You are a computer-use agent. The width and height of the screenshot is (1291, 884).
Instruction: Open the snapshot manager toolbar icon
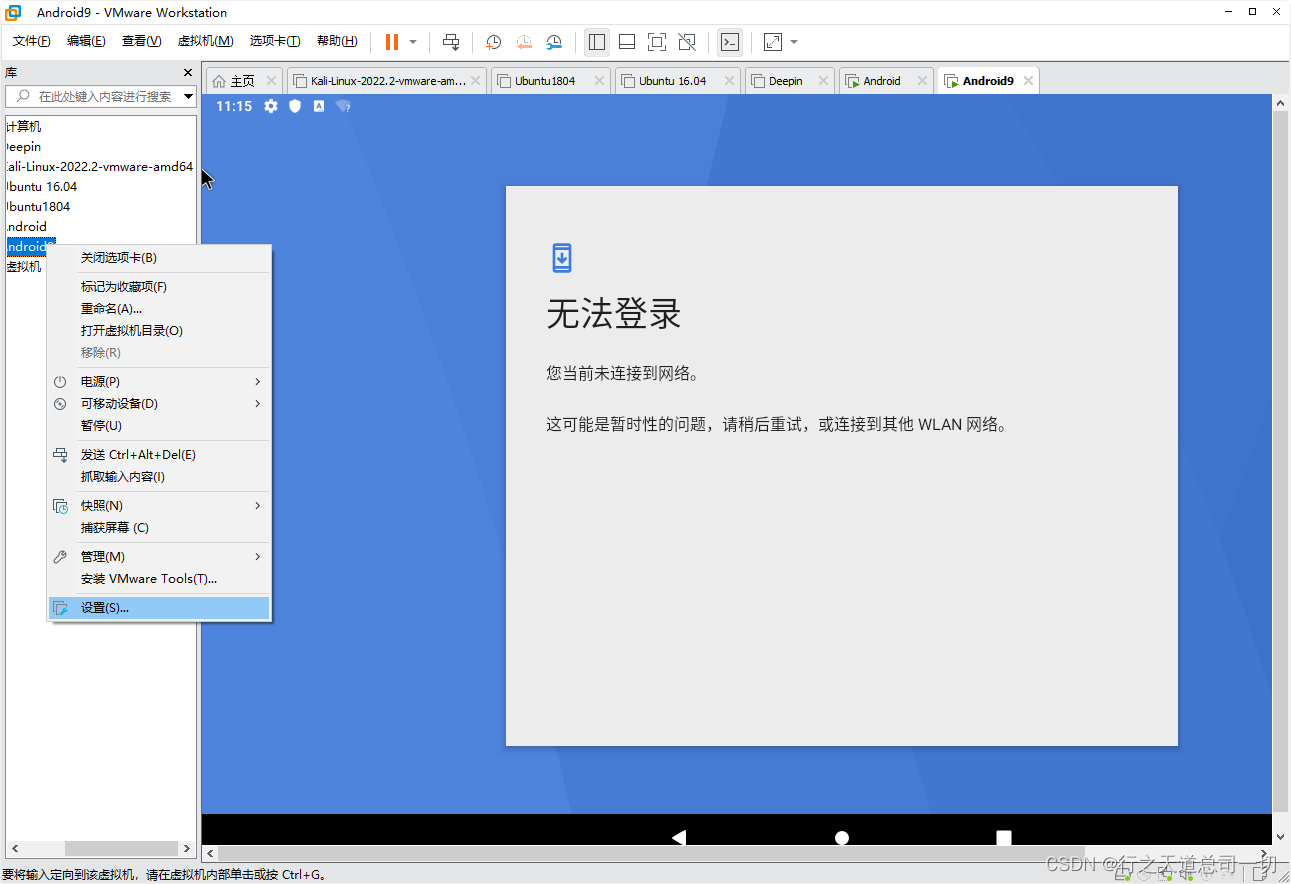click(x=554, y=42)
